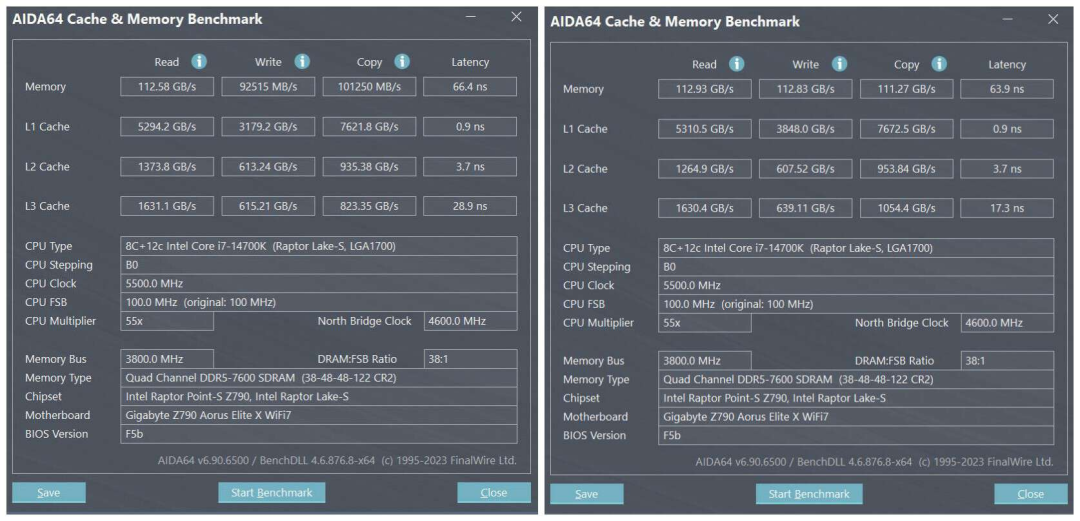Select L1 Cache read 5294.2 GB/s value
Image resolution: width=1080 pixels, height=521 pixels.
point(167,126)
